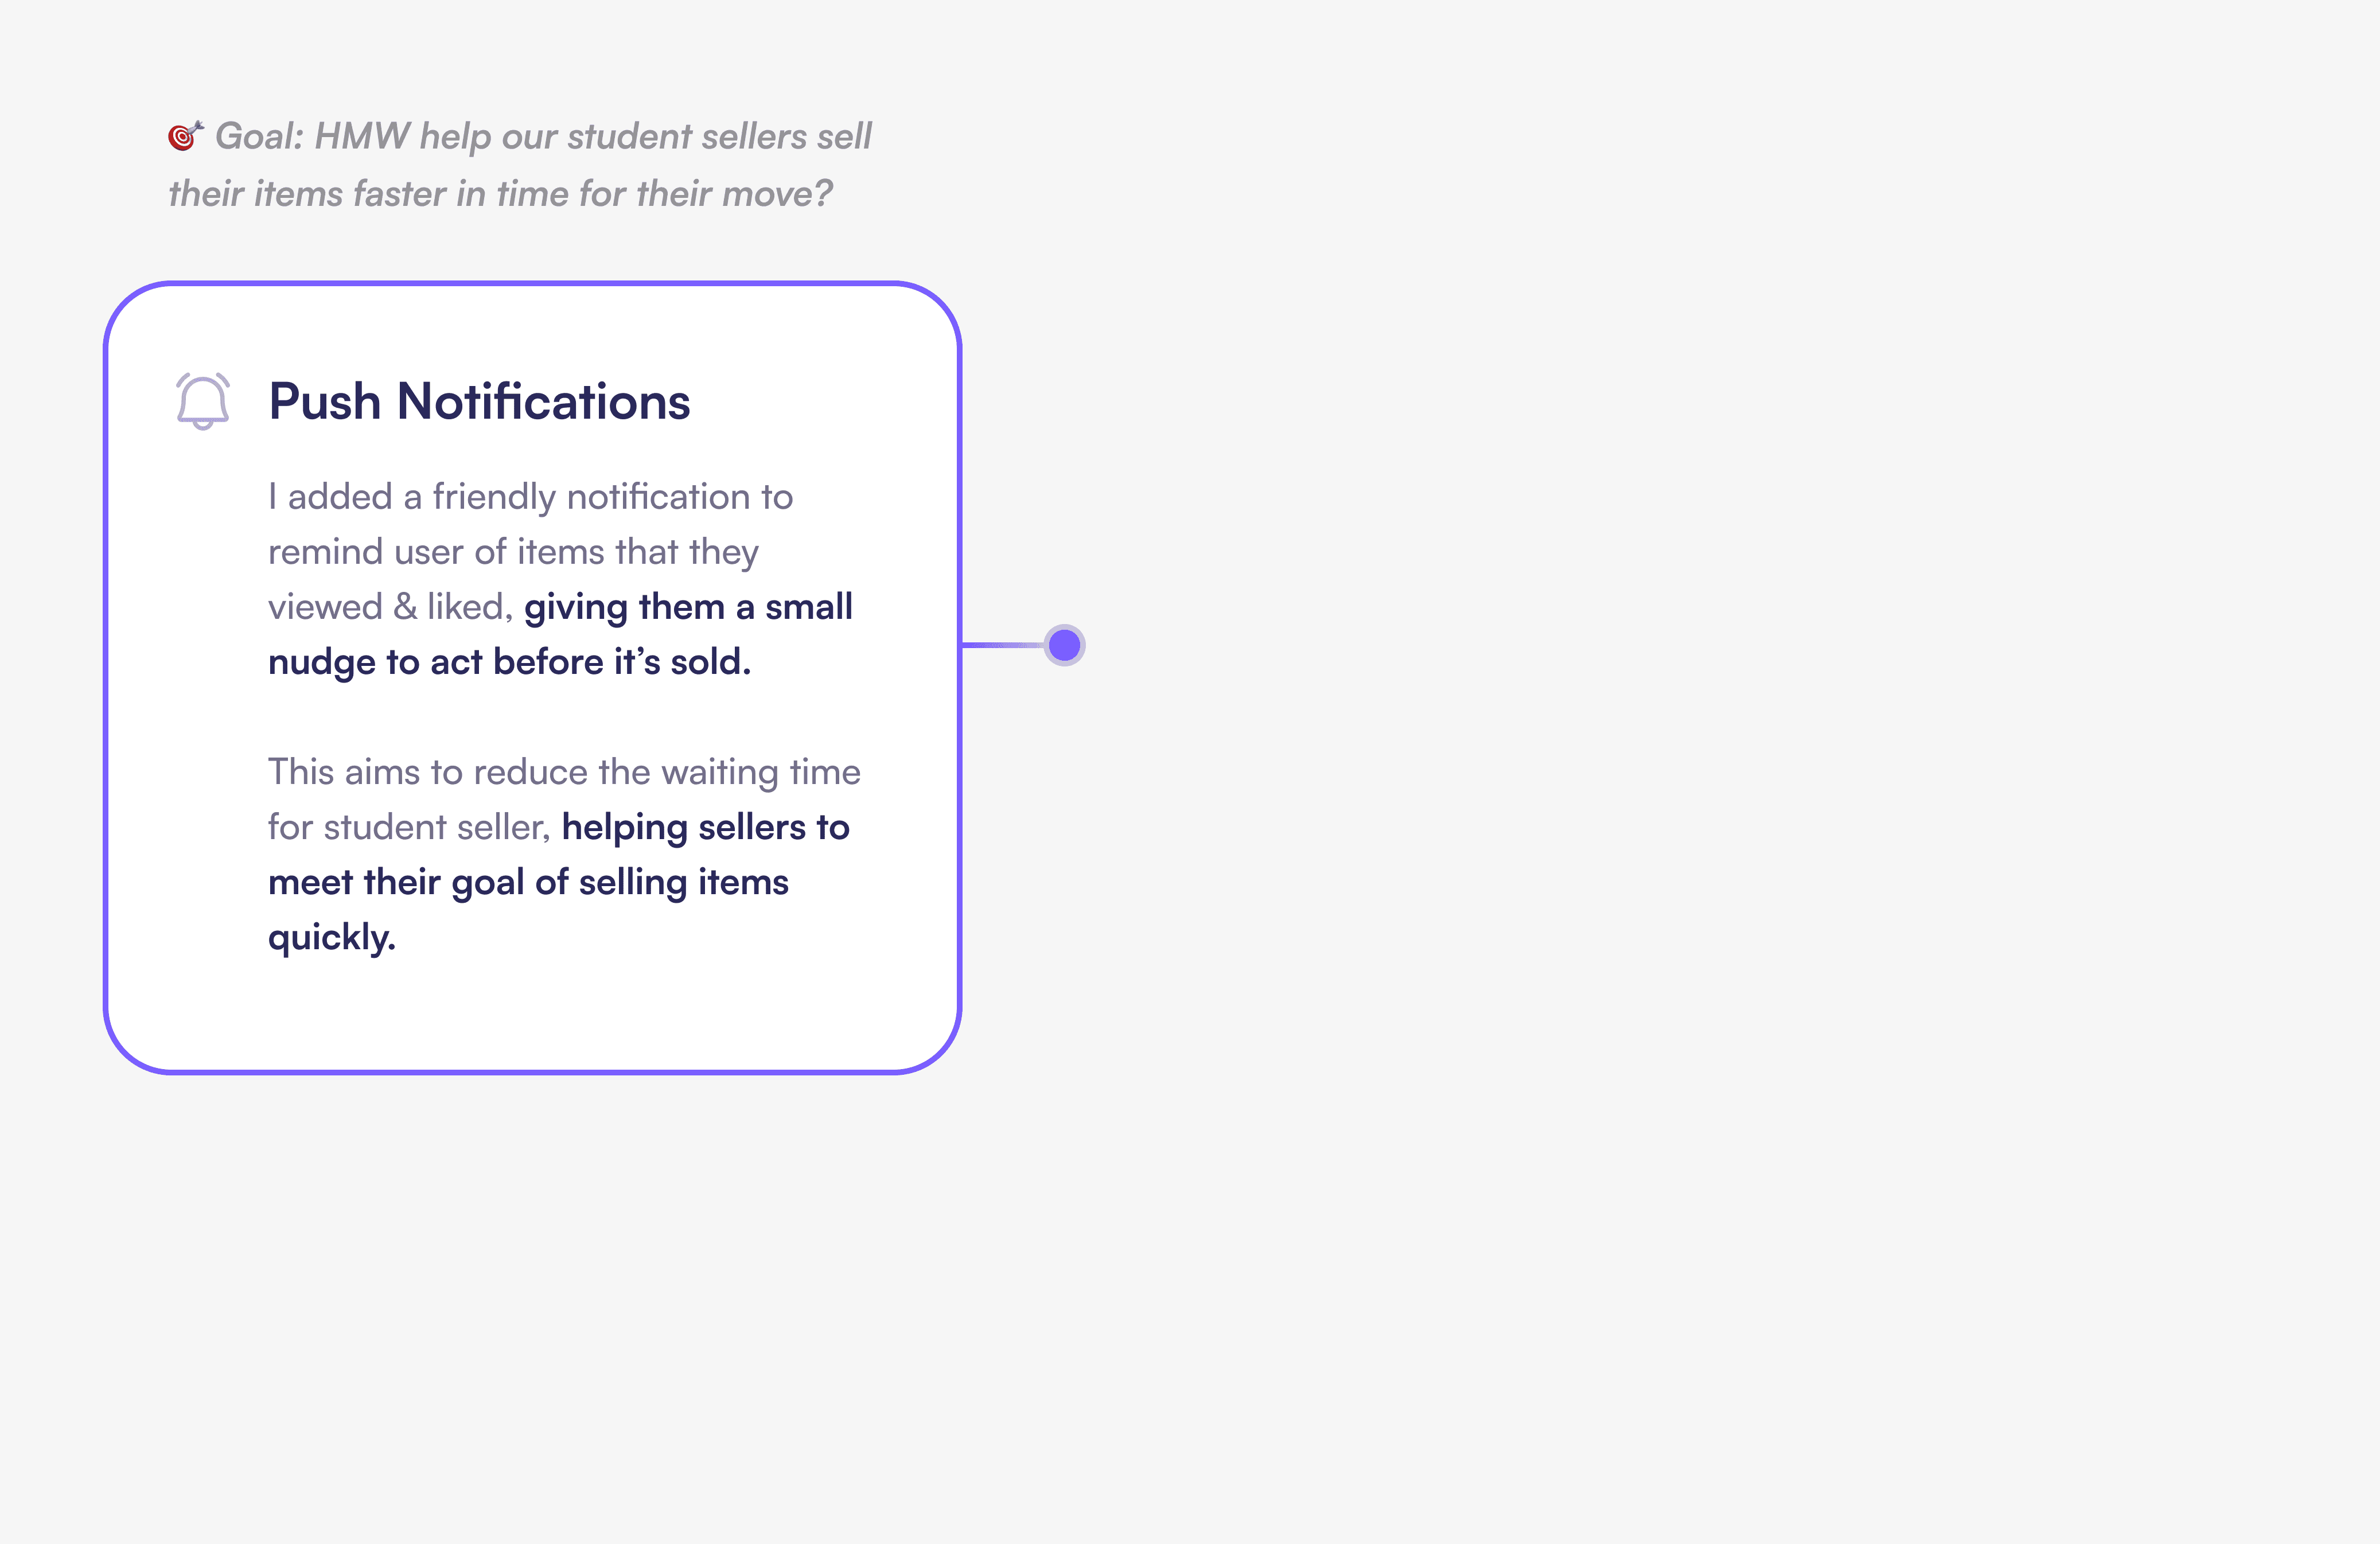This screenshot has width=2380, height=1544.
Task: Click the word 'Notifications' in the title
Action: (x=543, y=401)
